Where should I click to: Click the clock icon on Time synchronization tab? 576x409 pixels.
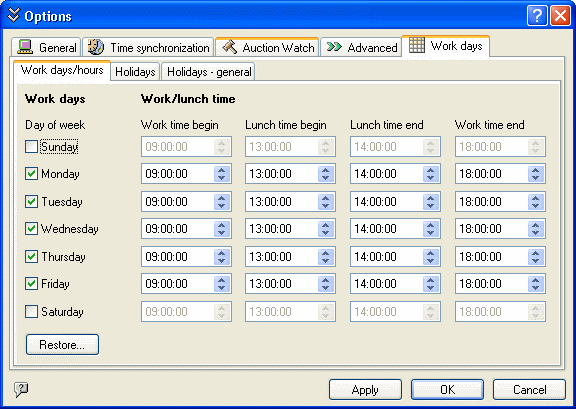coord(96,47)
